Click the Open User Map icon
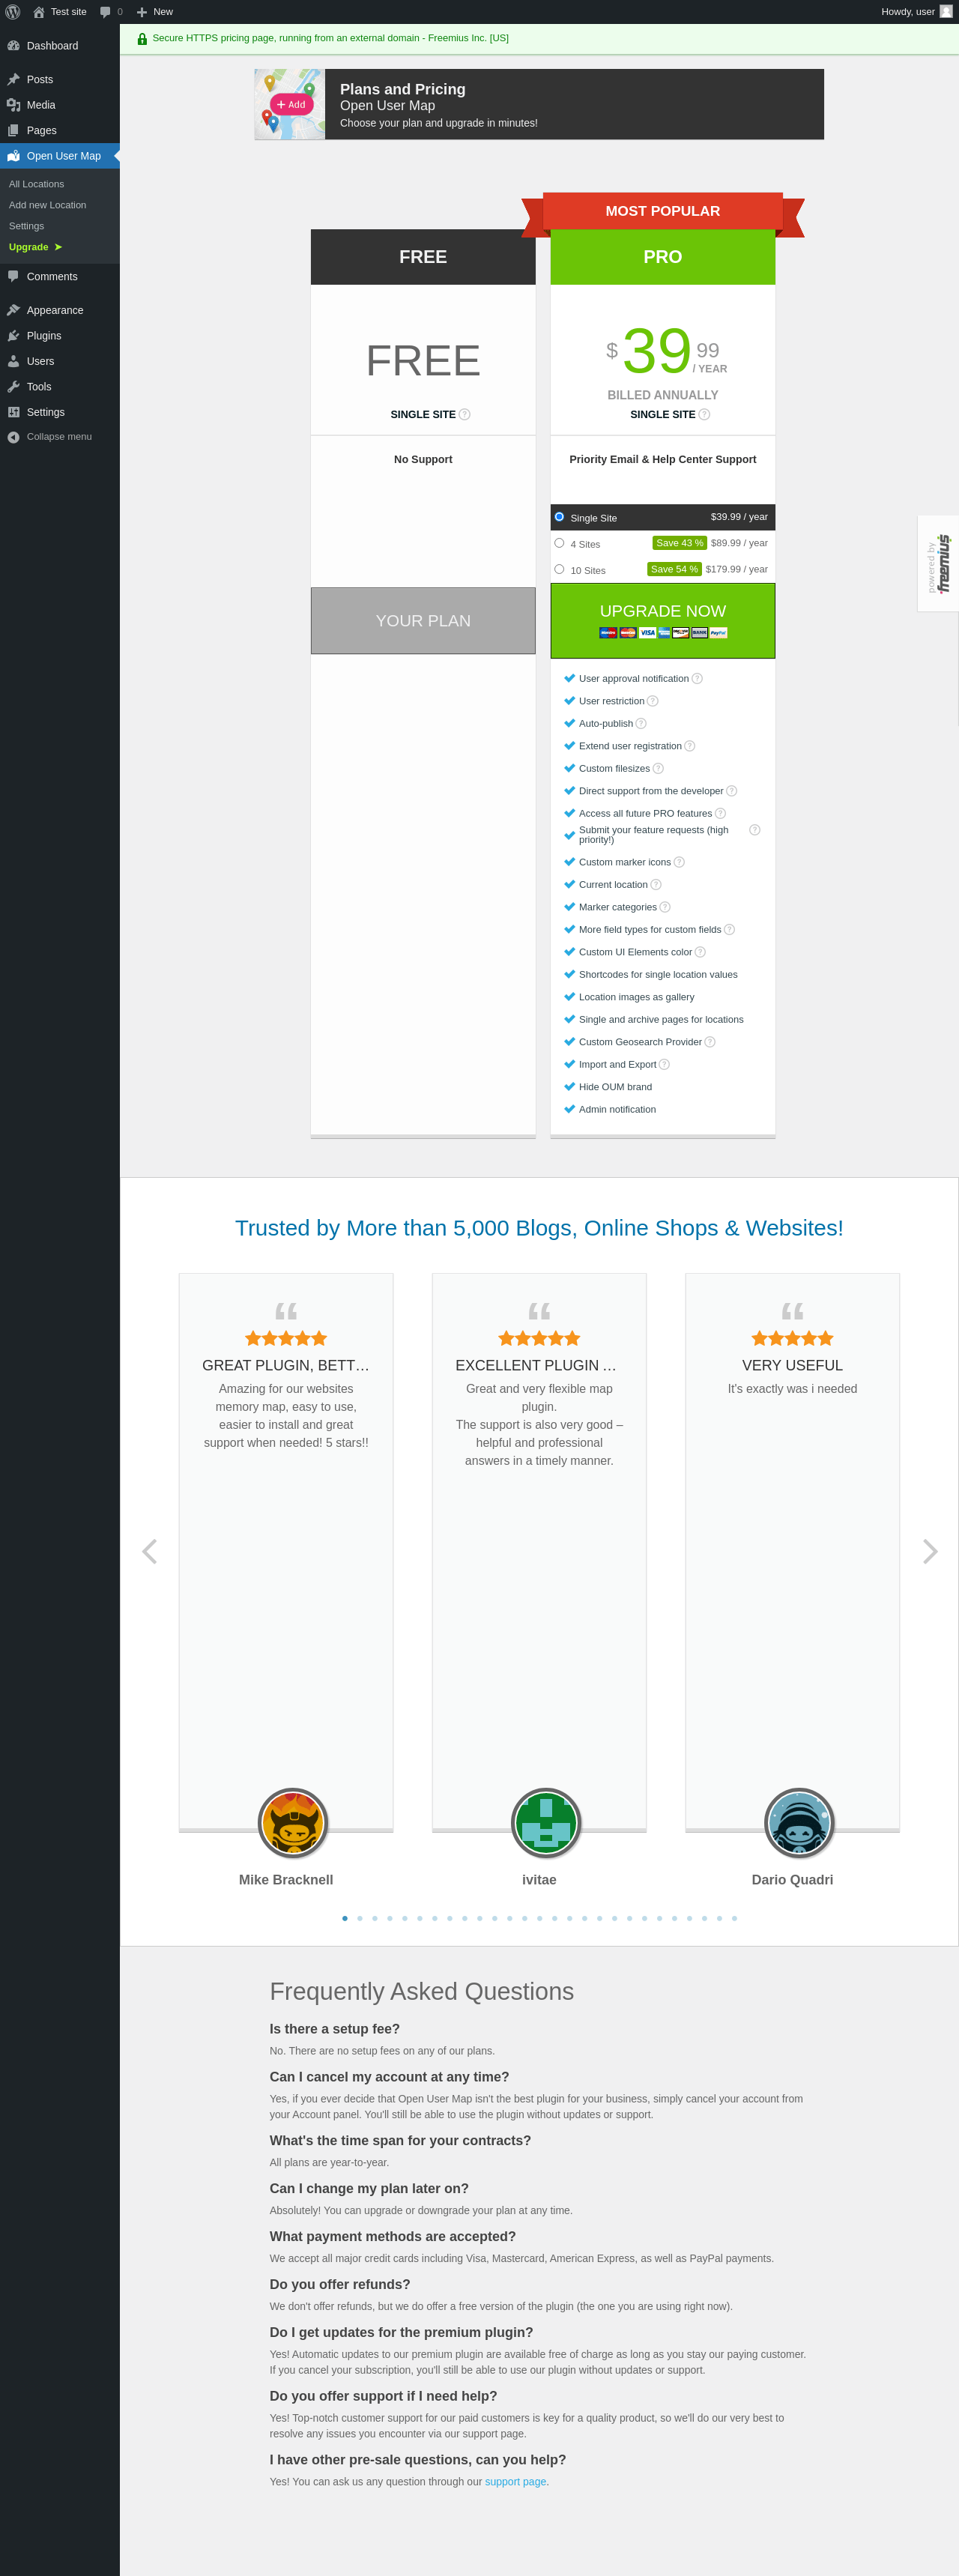This screenshot has height=2576, width=959. pyautogui.click(x=13, y=156)
